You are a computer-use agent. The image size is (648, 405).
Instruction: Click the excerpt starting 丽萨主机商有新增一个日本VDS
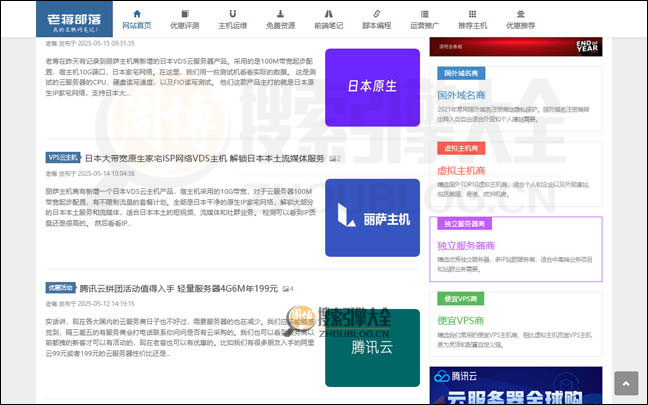(x=181, y=207)
